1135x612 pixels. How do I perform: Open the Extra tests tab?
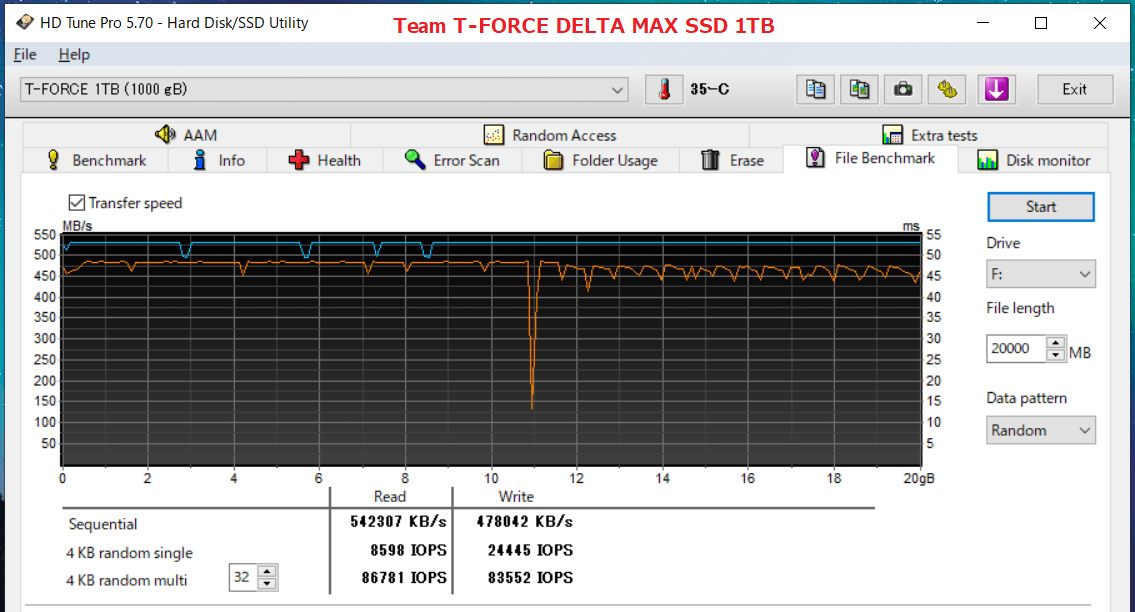point(929,135)
